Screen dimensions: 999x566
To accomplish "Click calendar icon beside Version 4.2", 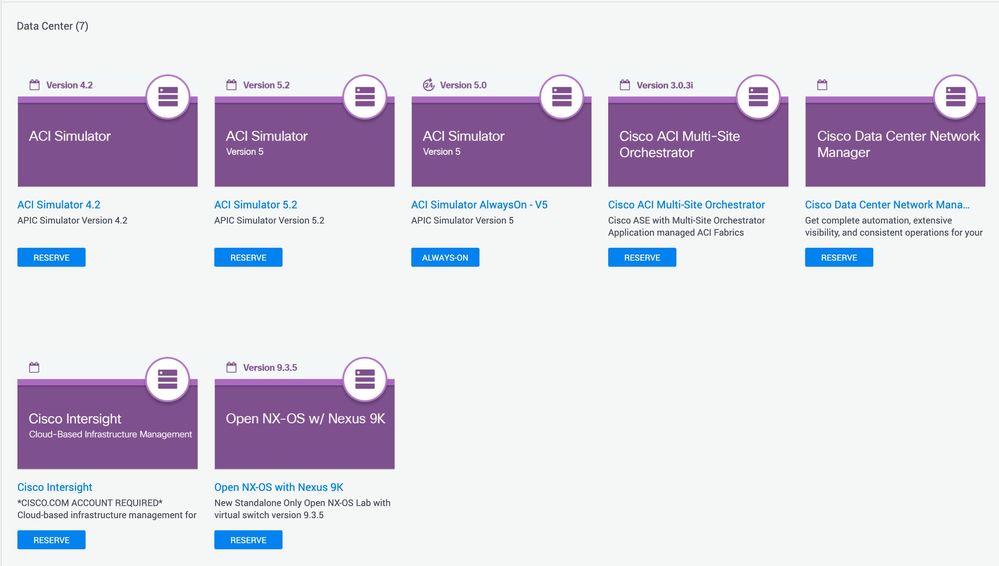I will [x=34, y=85].
